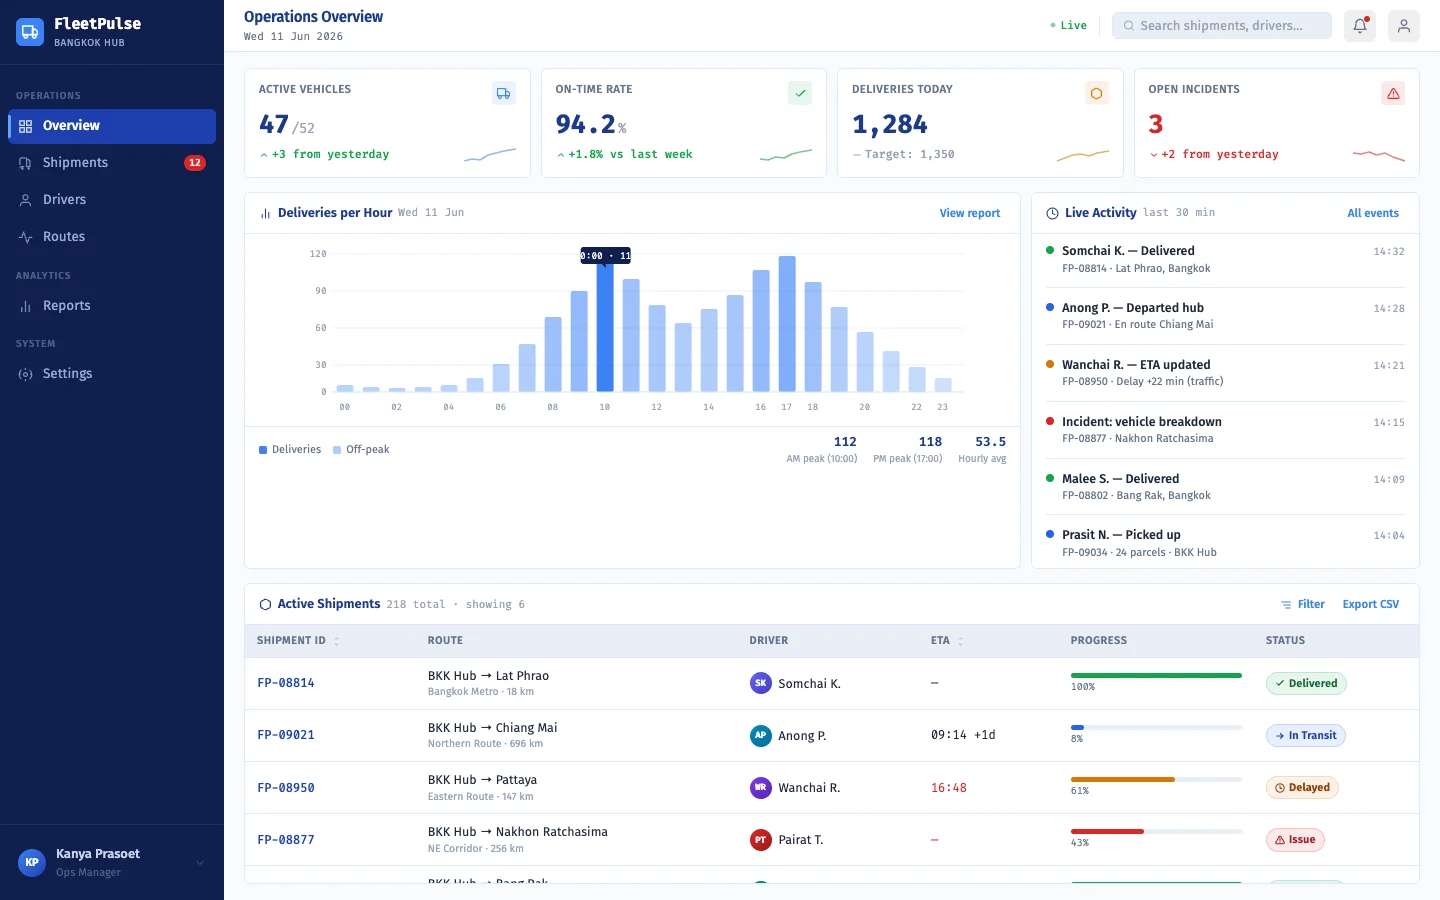This screenshot has height=900, width=1440.
Task: Click BKK Hub → Pattaya route
Action: (482, 780)
